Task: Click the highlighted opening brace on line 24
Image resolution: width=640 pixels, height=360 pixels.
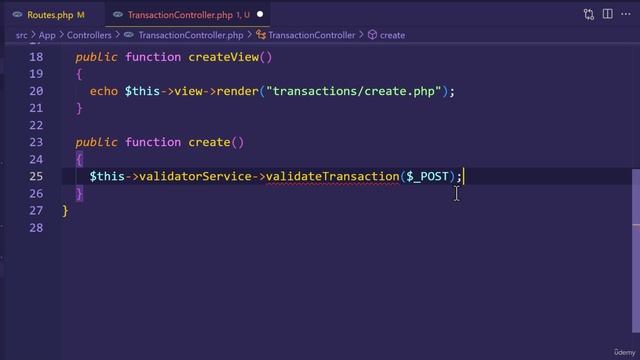Action: pos(79,159)
